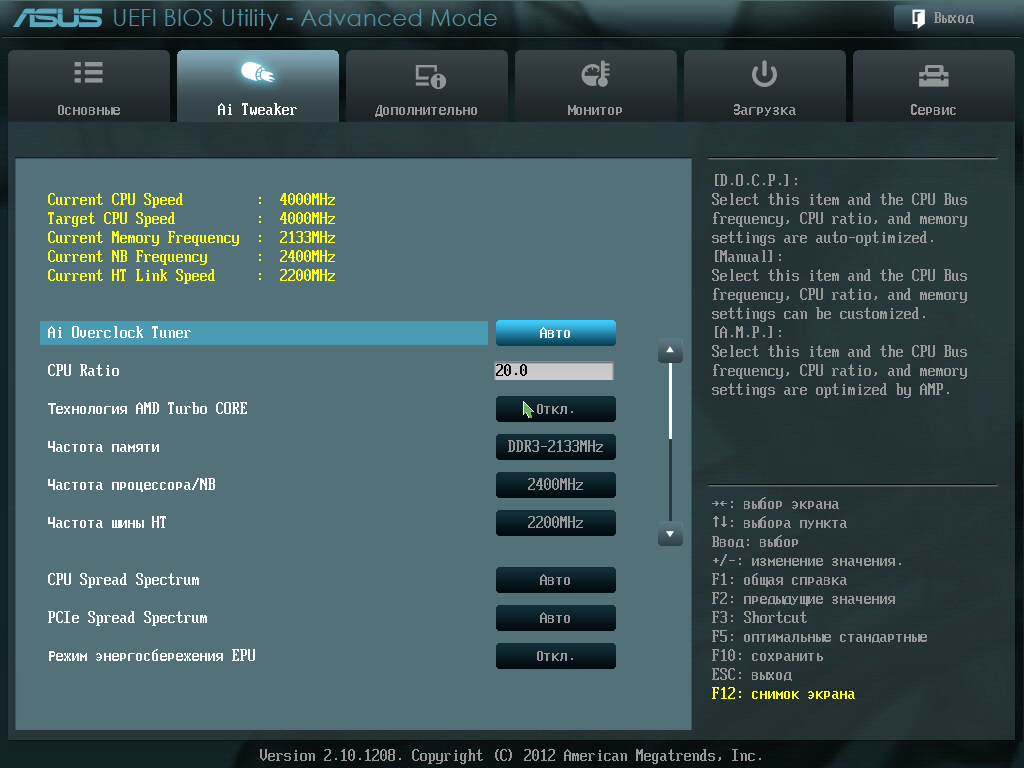Image resolution: width=1024 pixels, height=768 pixels.
Task: Click the F1: общая справка hint
Action: (x=779, y=581)
